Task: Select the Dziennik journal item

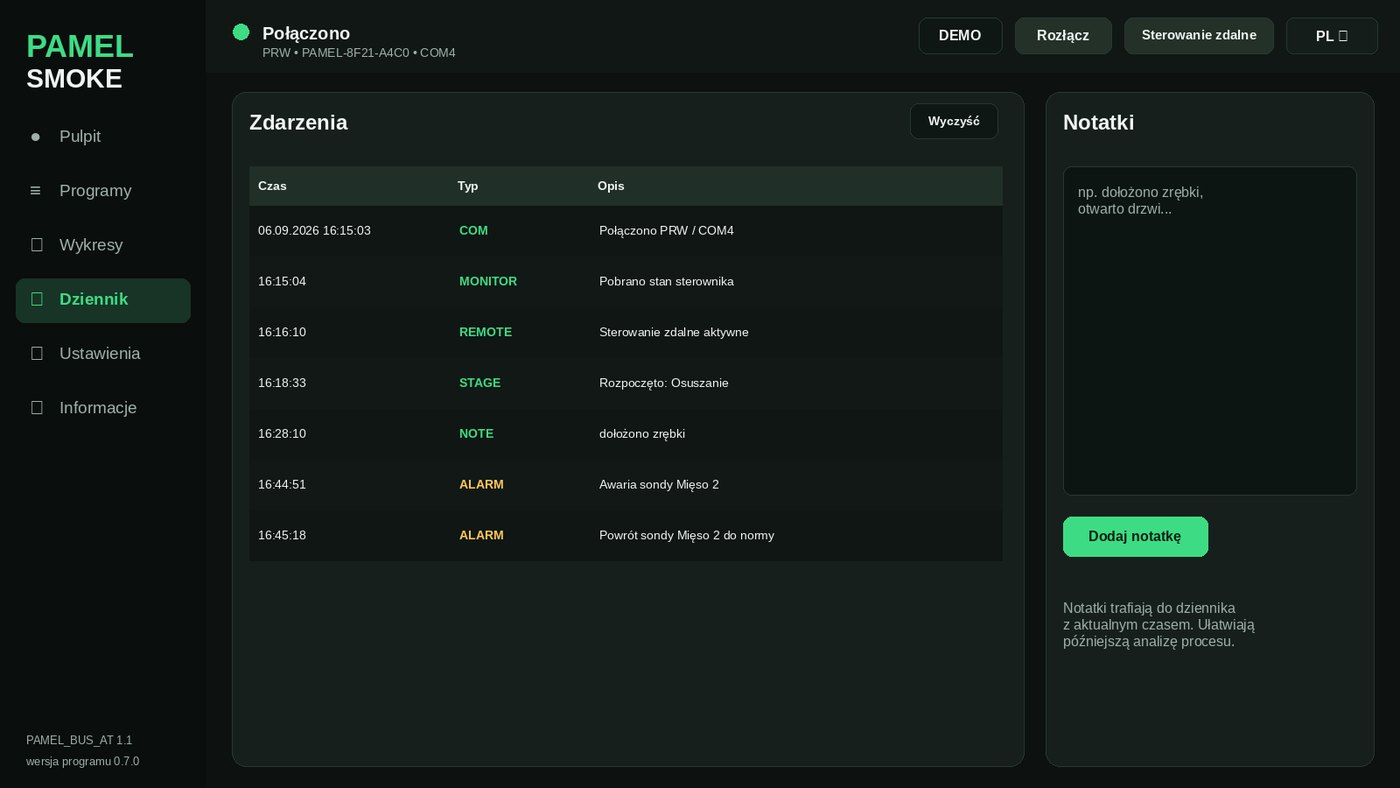Action: [103, 300]
